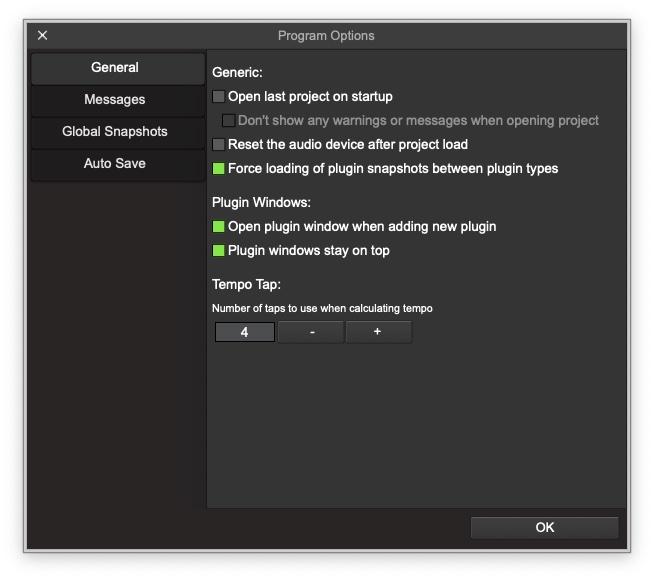
Task: Tick Don't show any warnings checkbox
Action: click(229, 121)
